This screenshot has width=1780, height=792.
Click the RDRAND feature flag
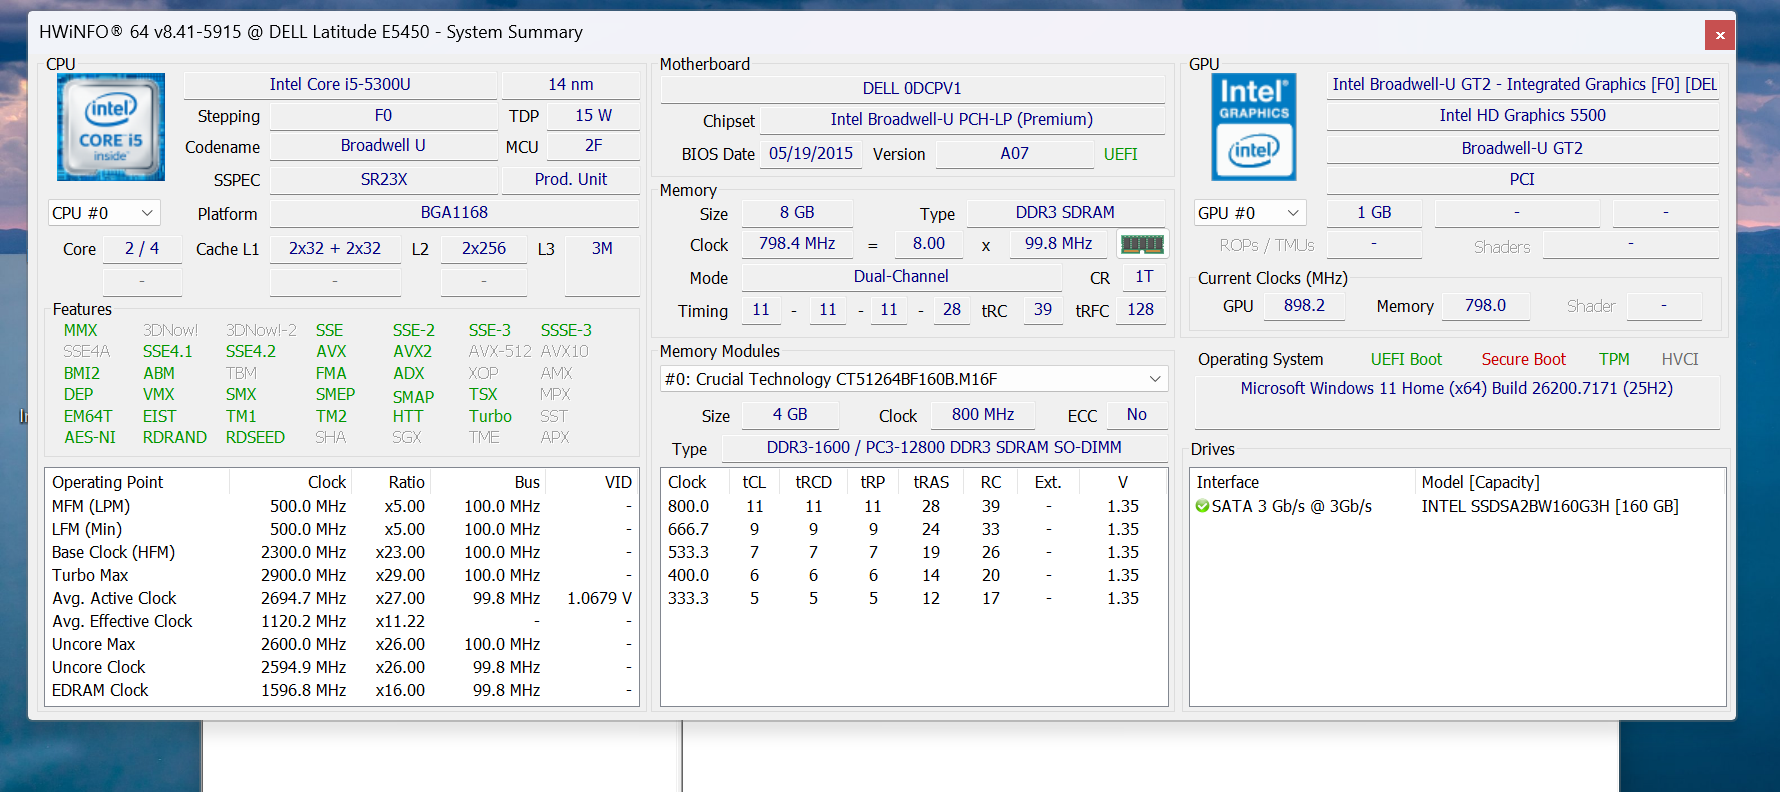point(175,438)
